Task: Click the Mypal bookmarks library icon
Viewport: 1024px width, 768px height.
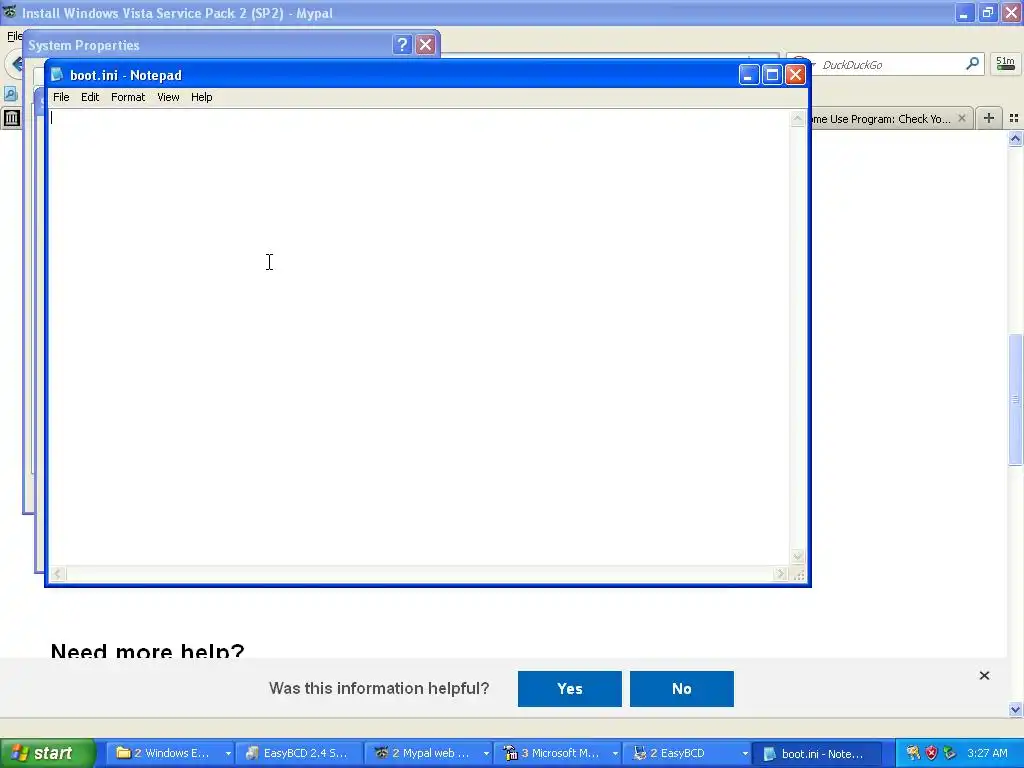Action: pos(12,118)
